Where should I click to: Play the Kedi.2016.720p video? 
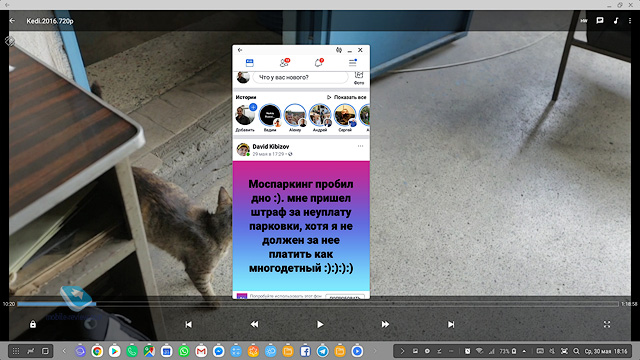[x=320, y=324]
